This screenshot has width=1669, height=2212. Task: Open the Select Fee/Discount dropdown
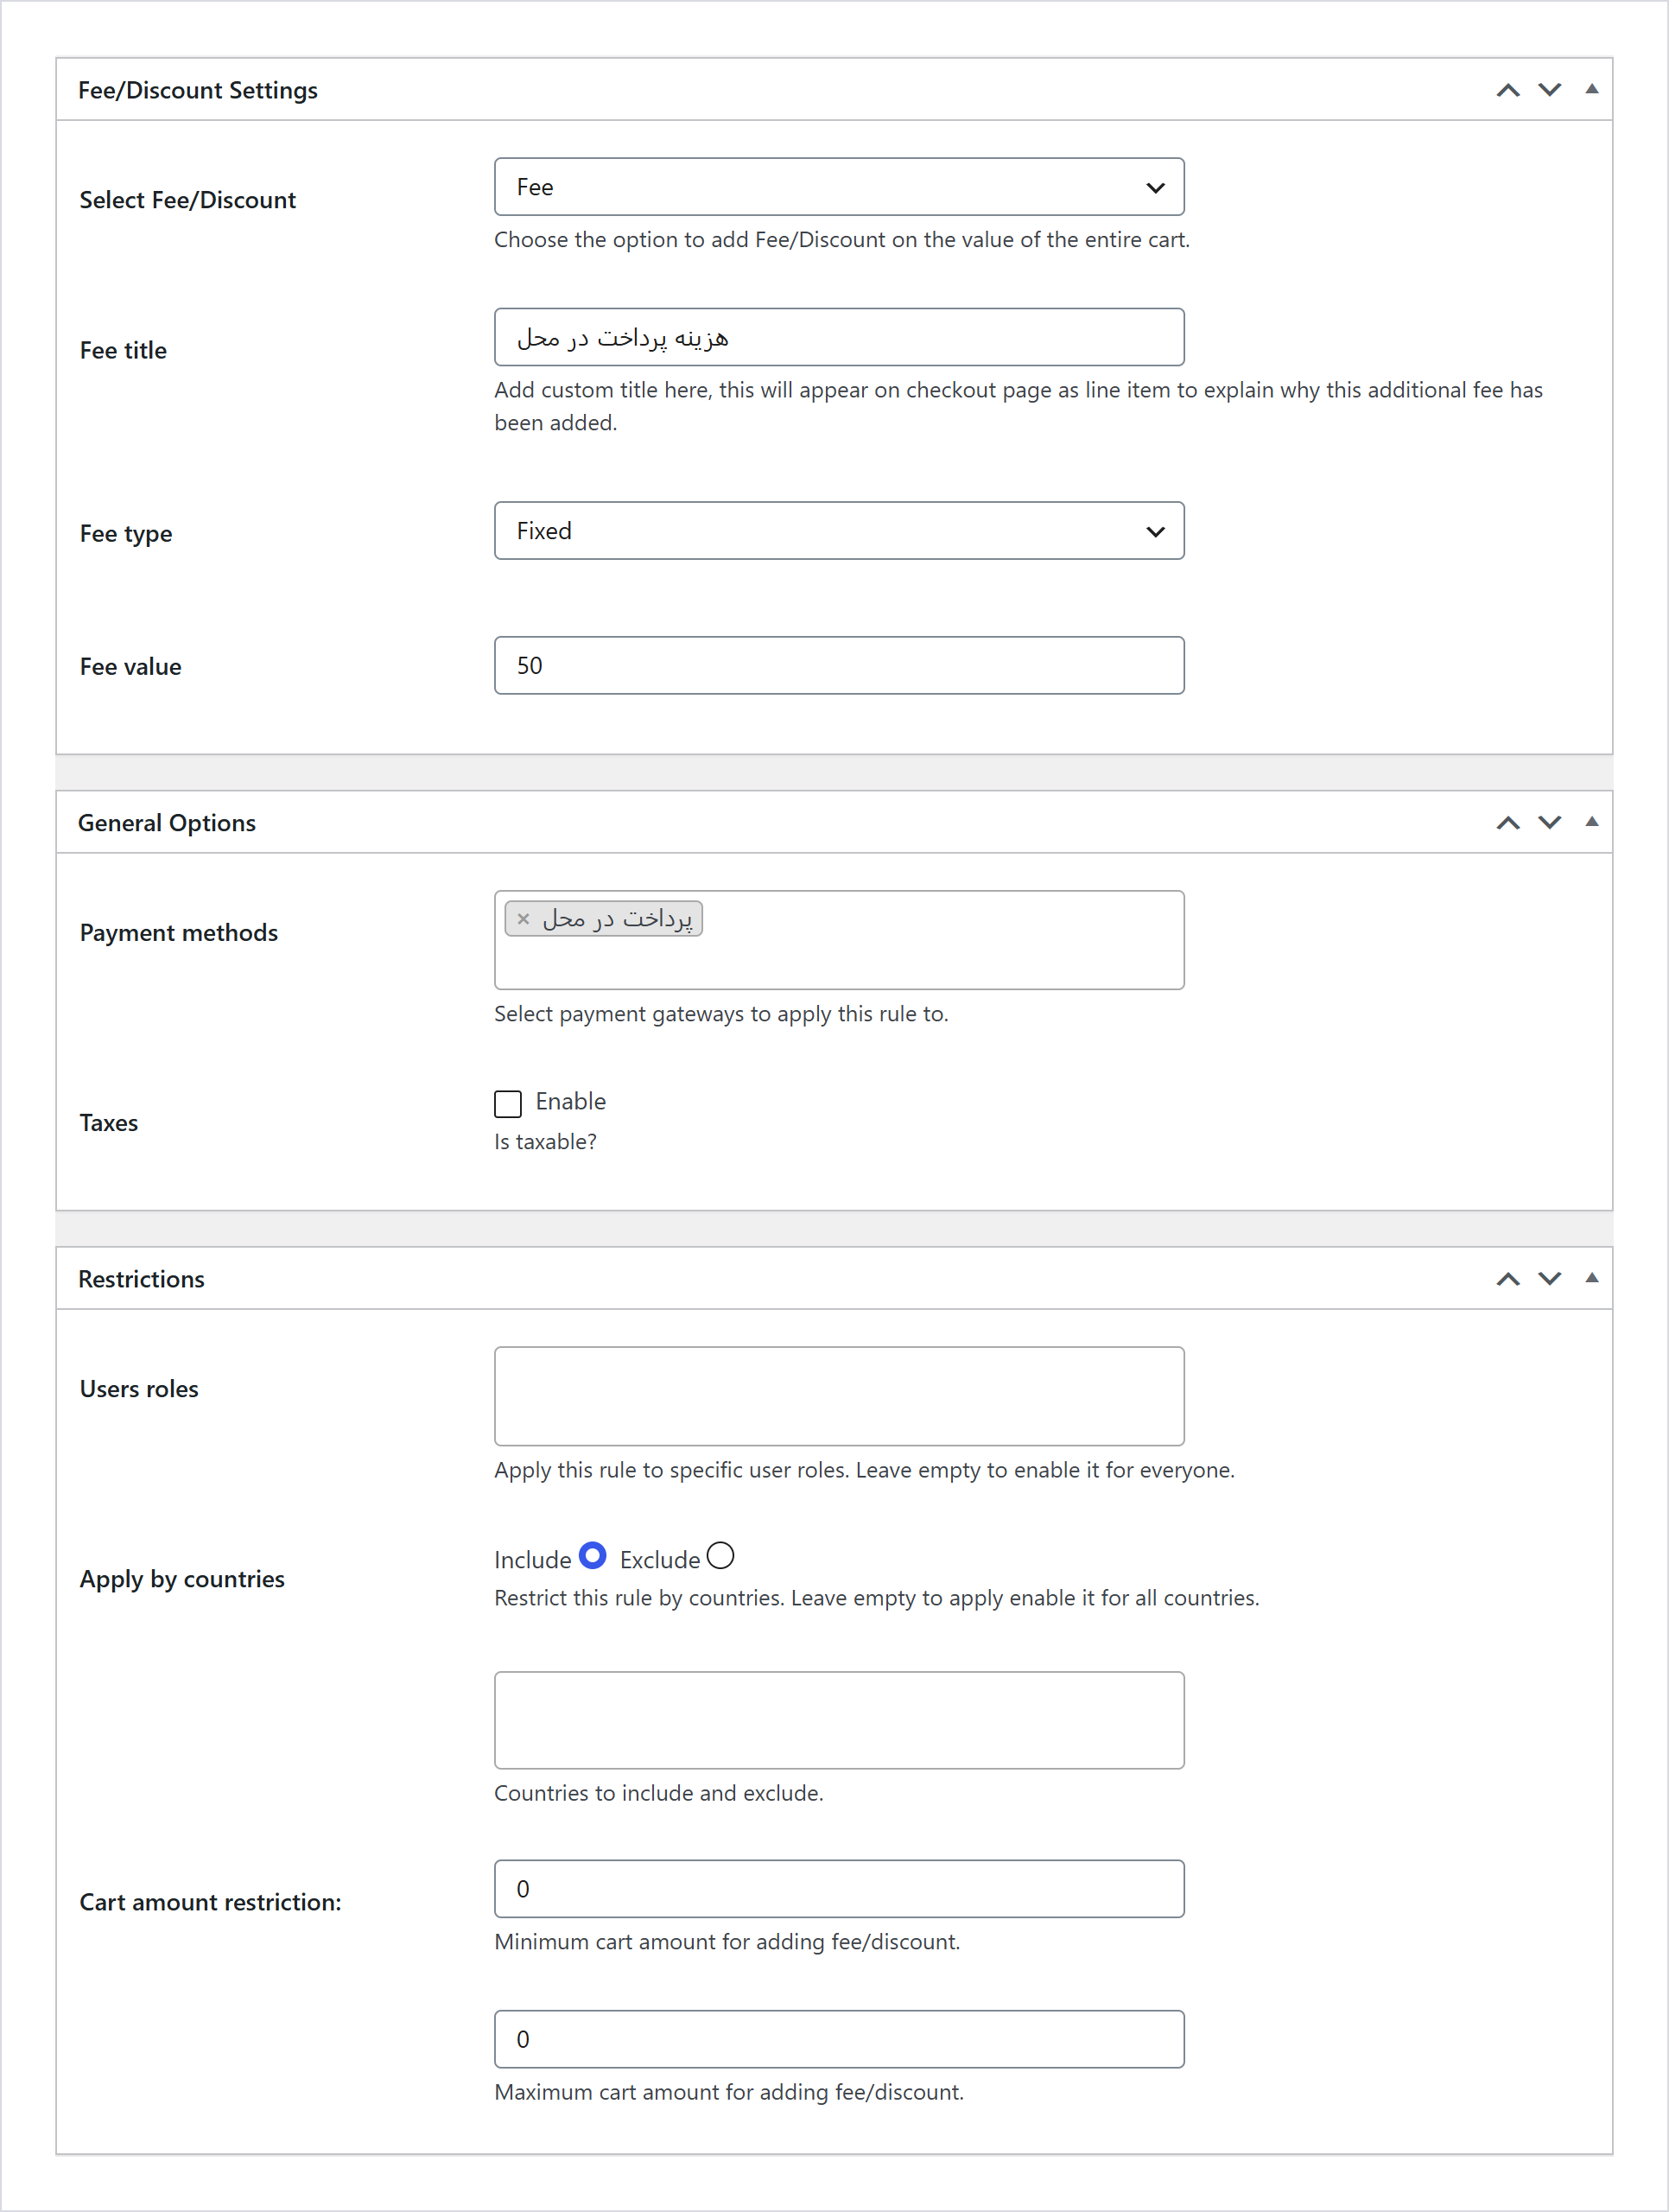(839, 187)
